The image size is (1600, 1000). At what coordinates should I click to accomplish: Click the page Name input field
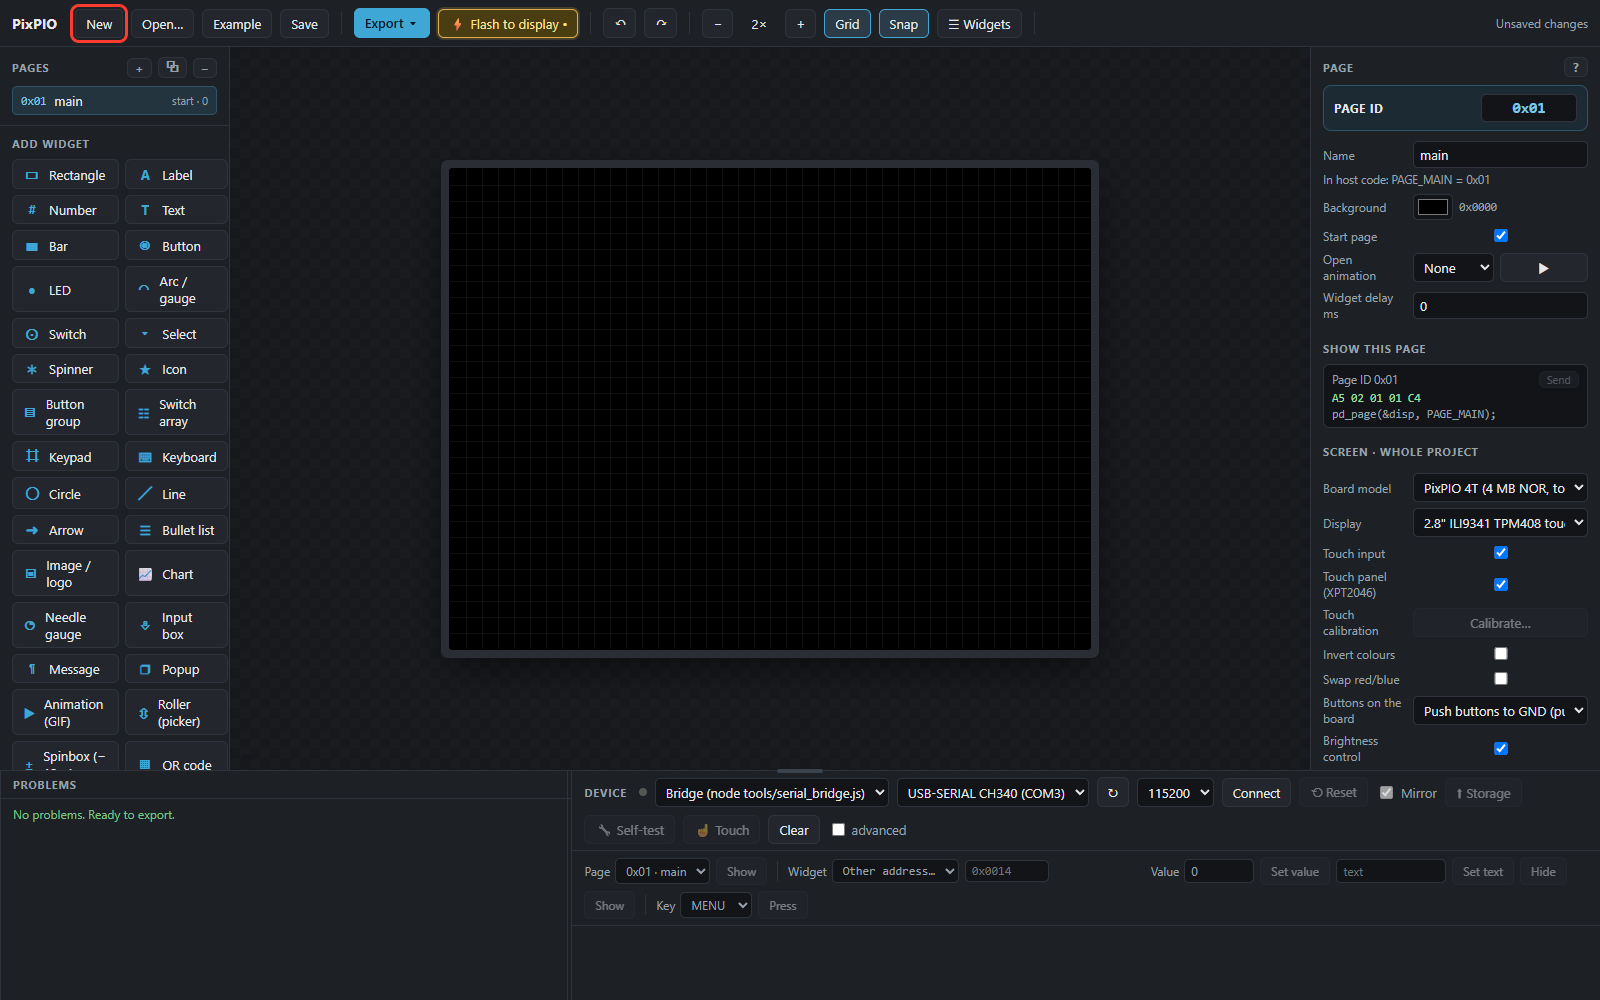[x=1500, y=155]
